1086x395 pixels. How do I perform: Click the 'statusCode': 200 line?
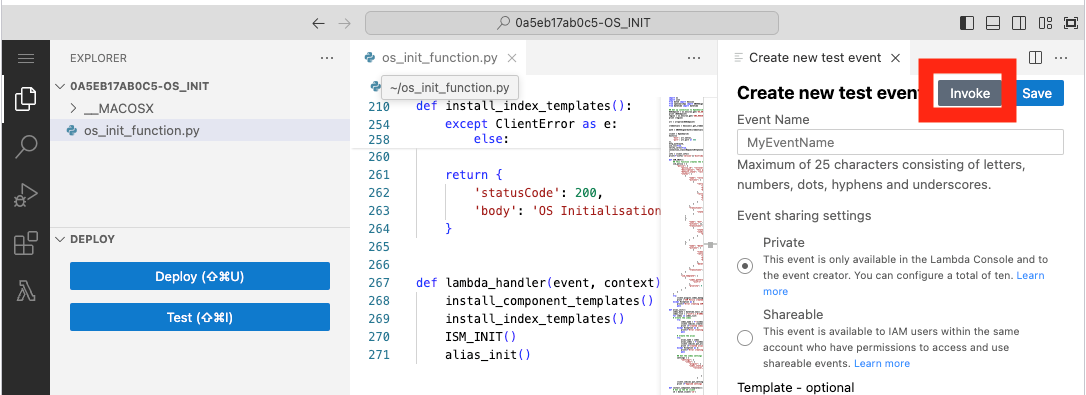[x=539, y=192]
